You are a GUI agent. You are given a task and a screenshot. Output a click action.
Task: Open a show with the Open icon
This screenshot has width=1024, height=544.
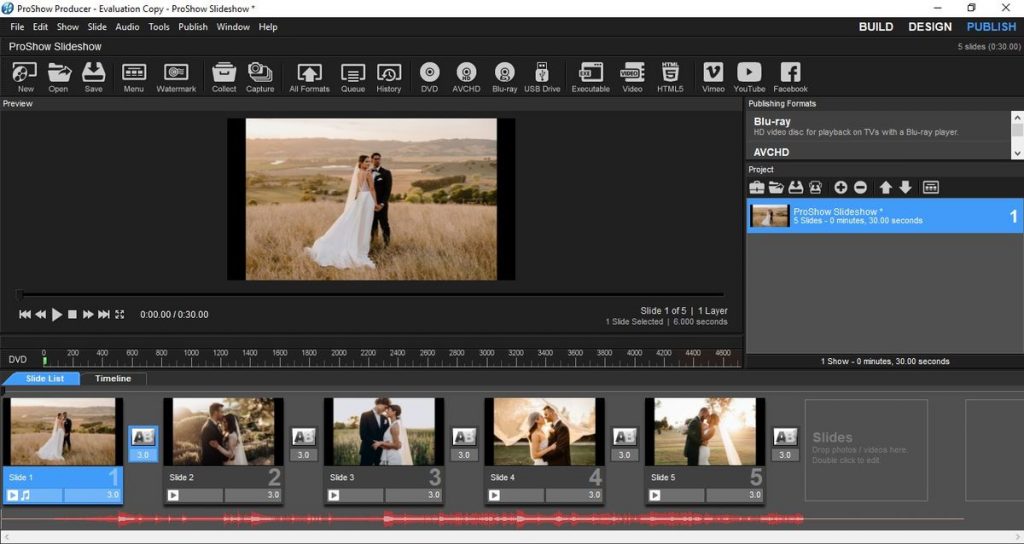click(x=59, y=77)
